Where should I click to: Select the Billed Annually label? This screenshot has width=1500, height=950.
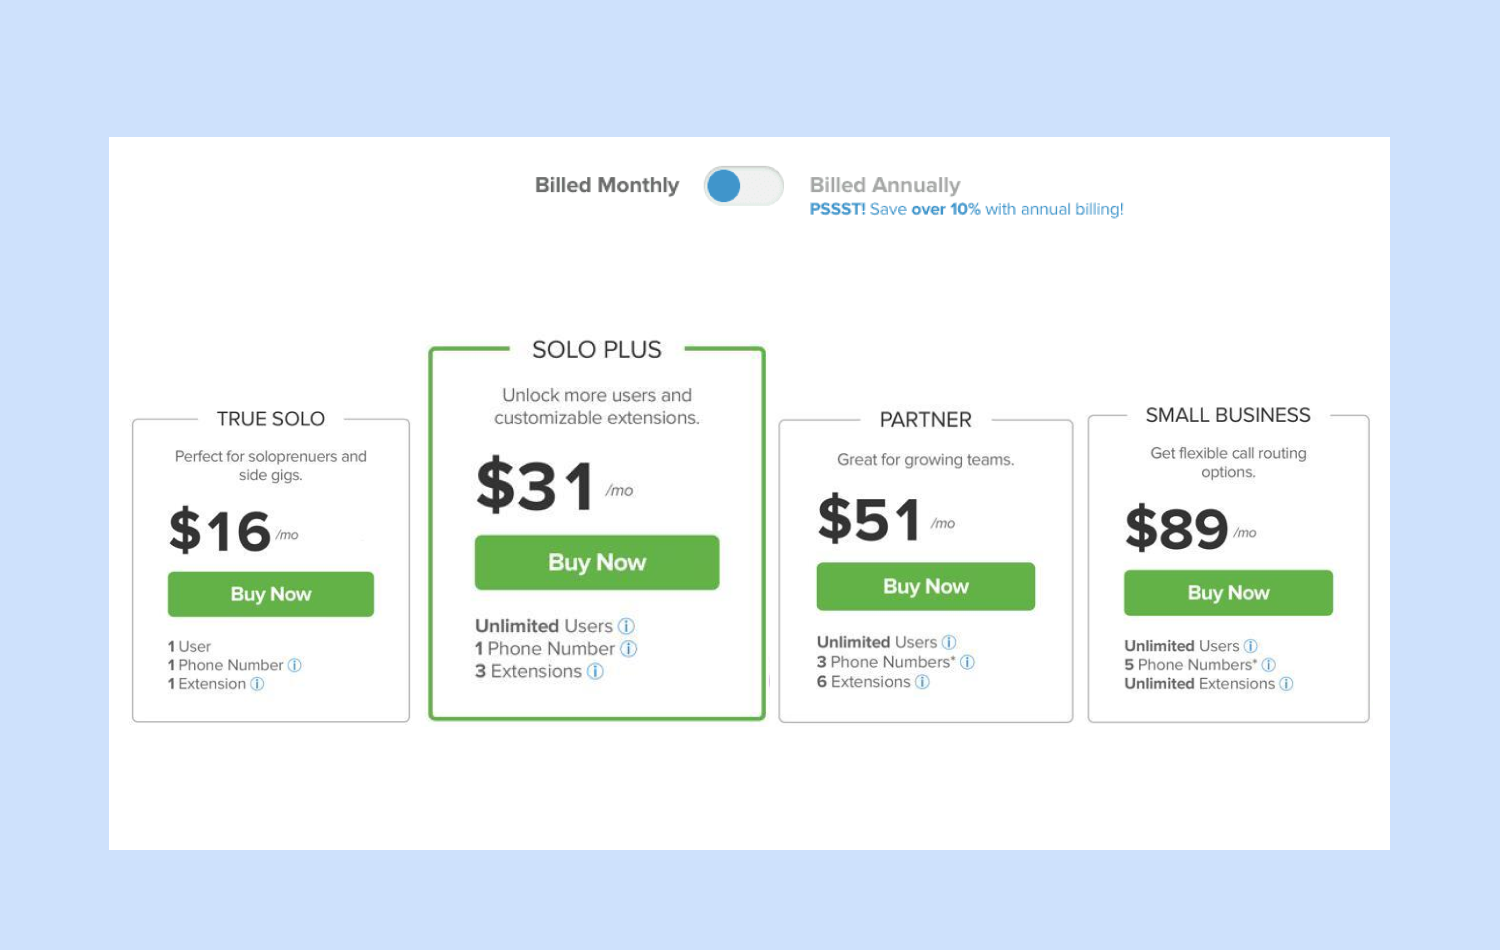(x=884, y=185)
